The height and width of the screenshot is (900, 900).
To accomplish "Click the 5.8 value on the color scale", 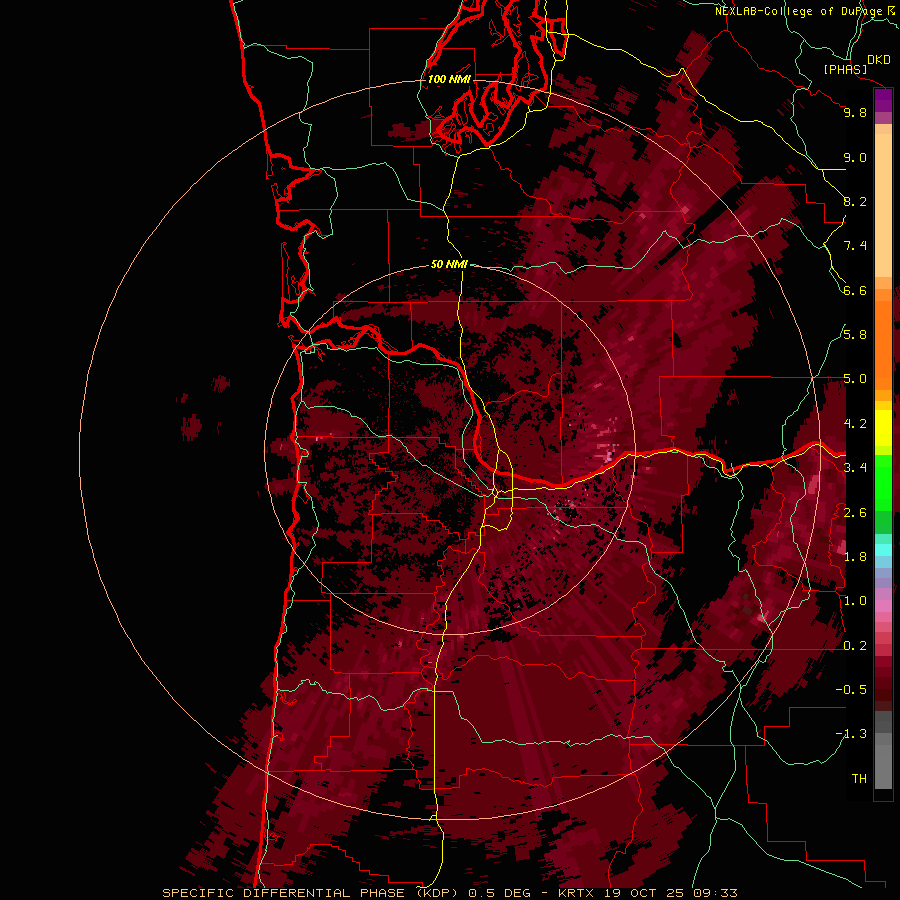I will coord(855,335).
